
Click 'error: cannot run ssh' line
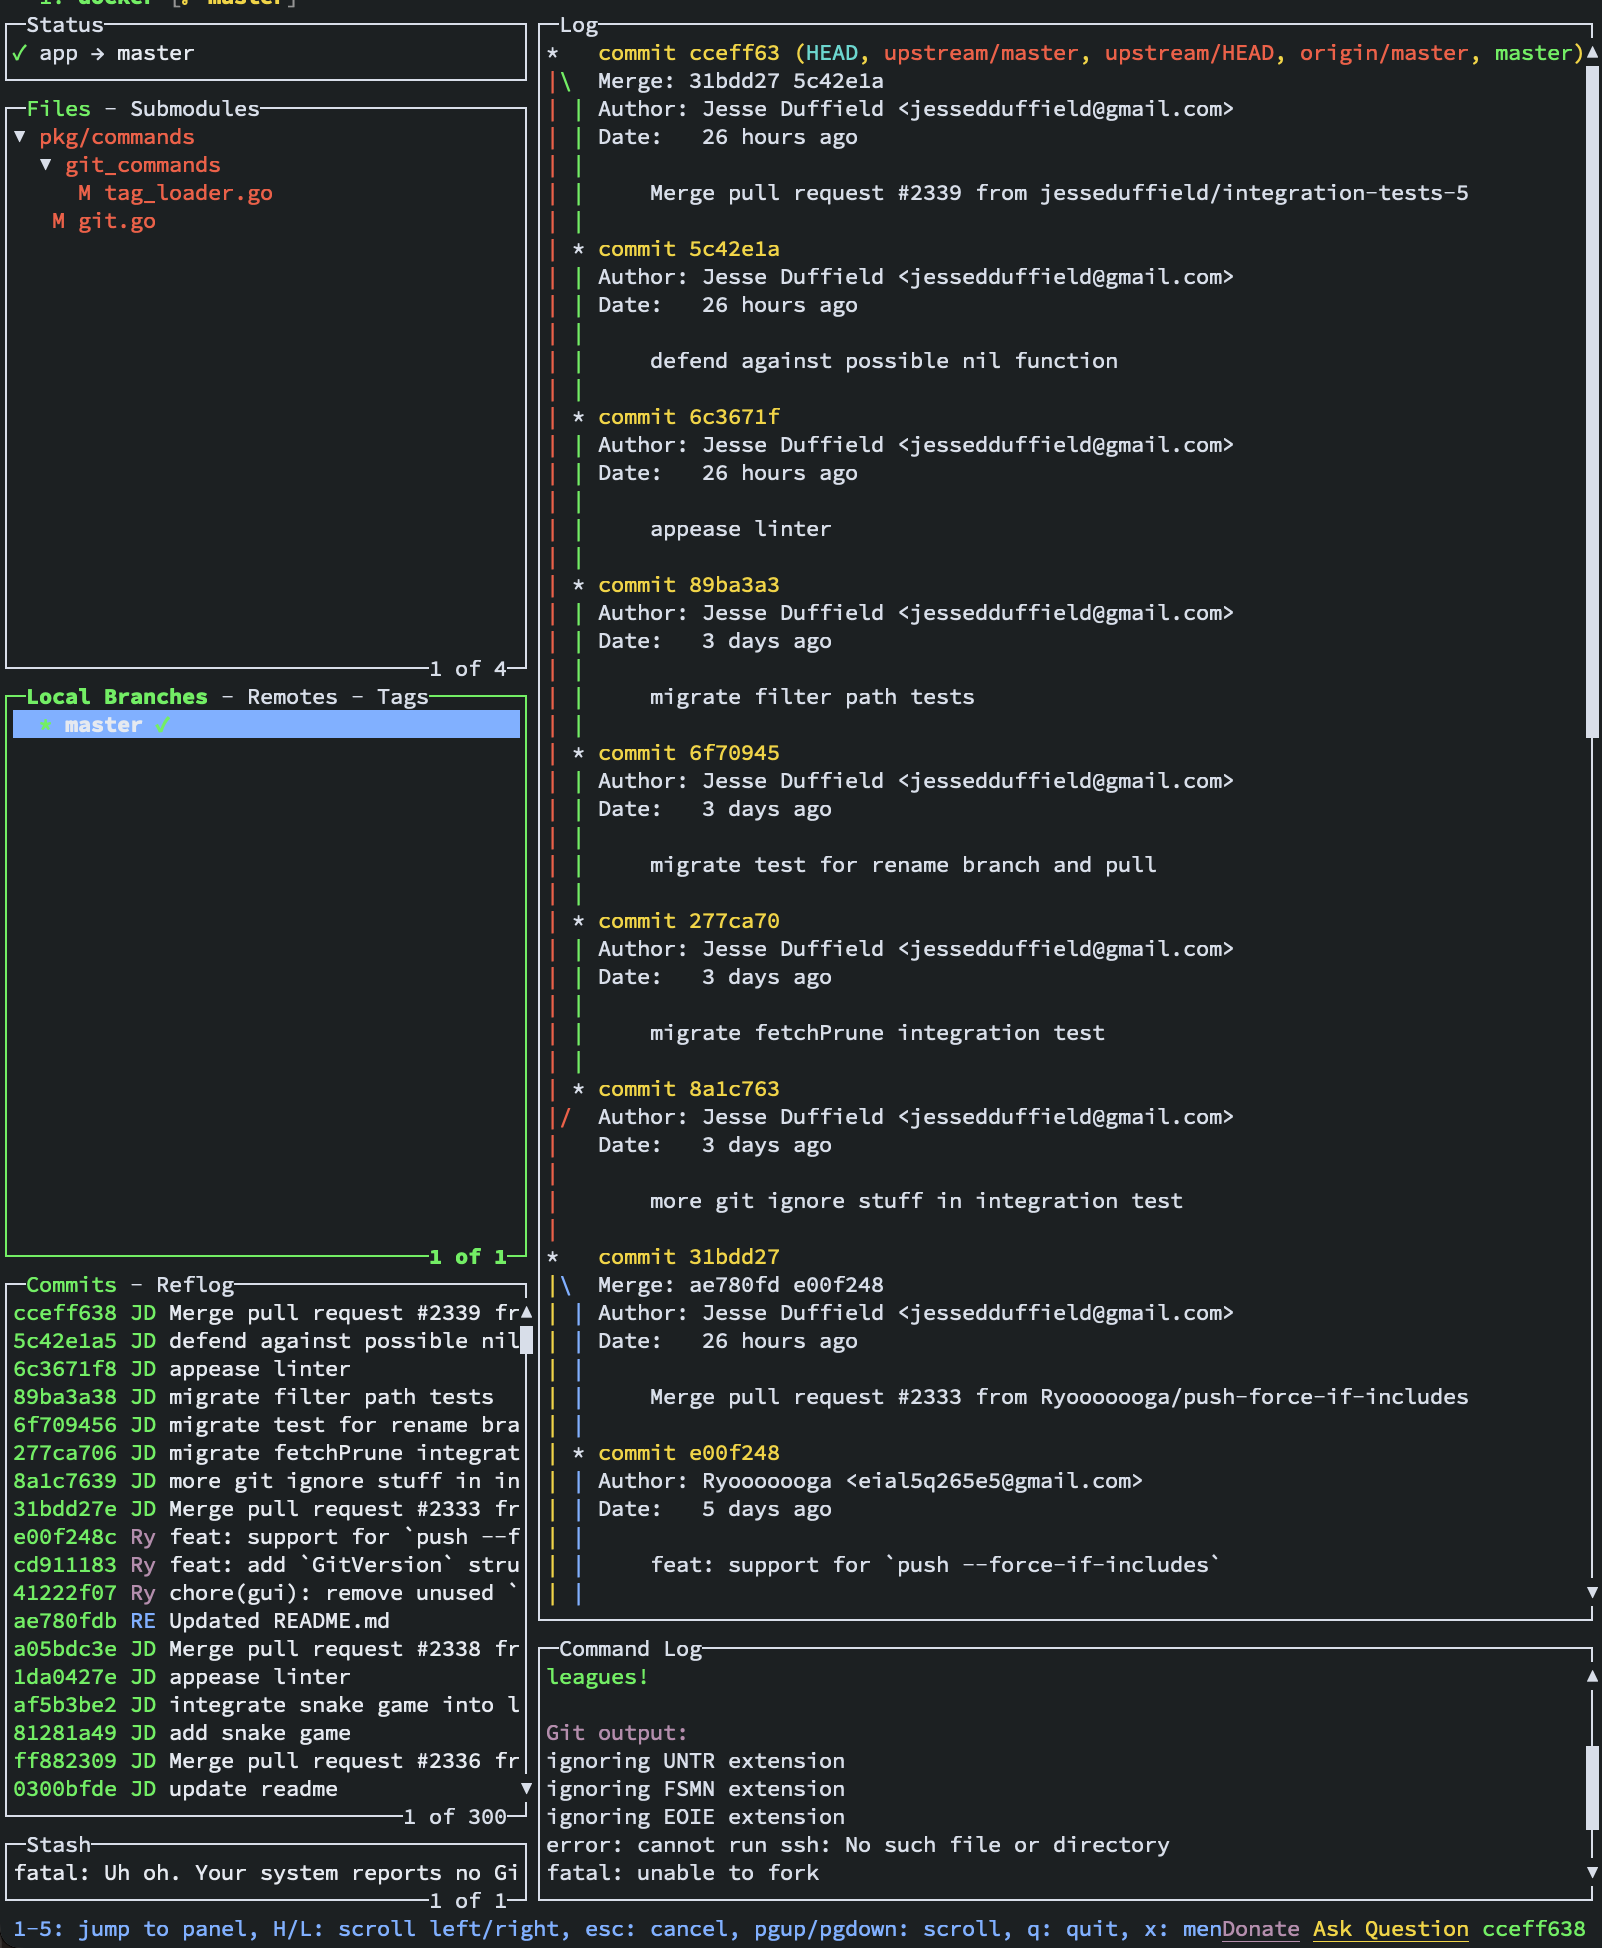(858, 1845)
